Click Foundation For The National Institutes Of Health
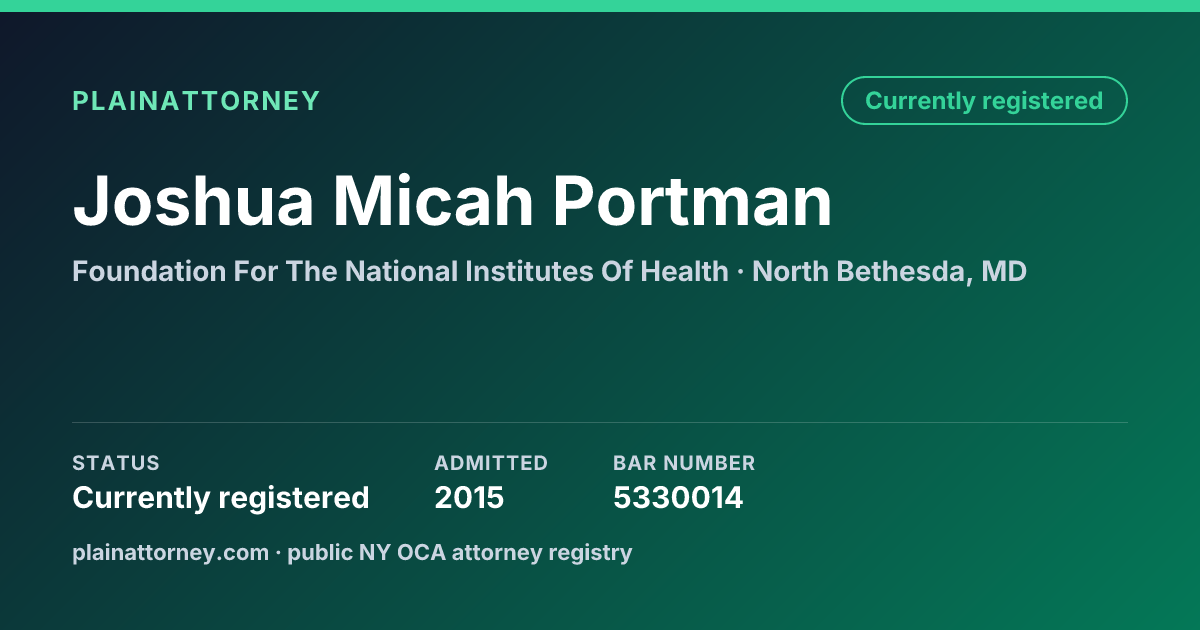This screenshot has width=1200, height=630. coord(400,271)
